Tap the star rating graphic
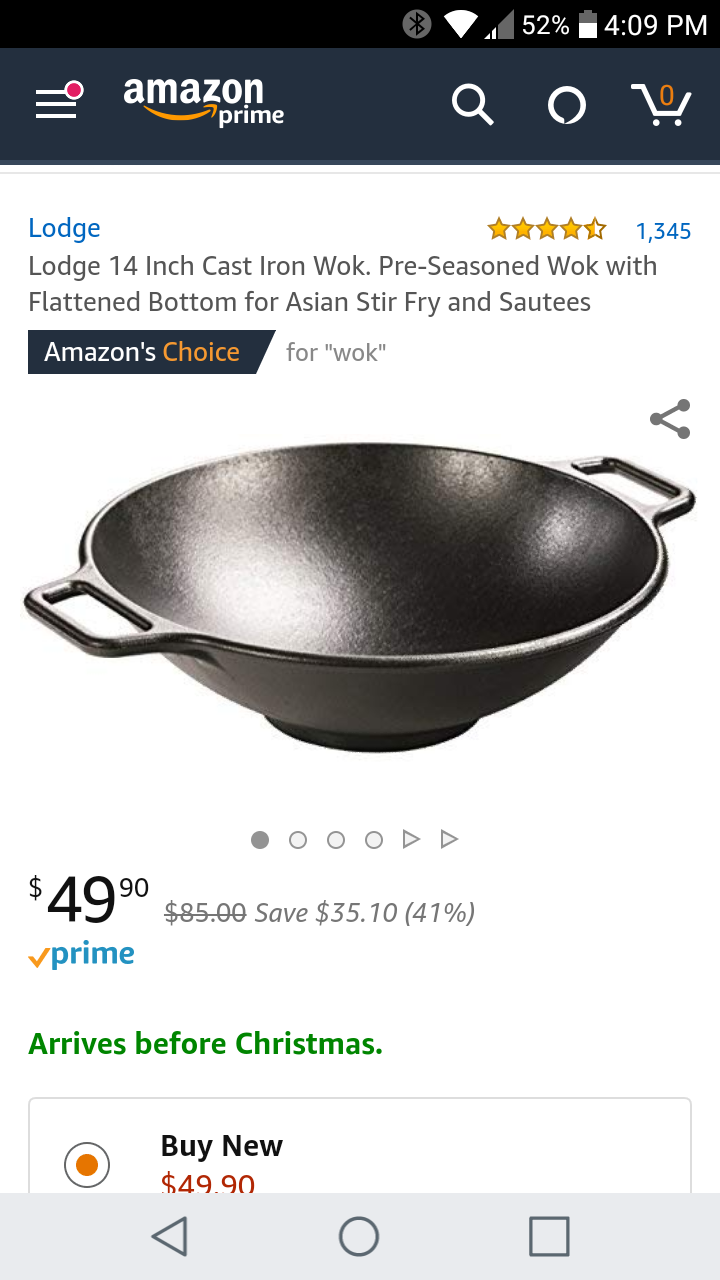 coord(547,230)
